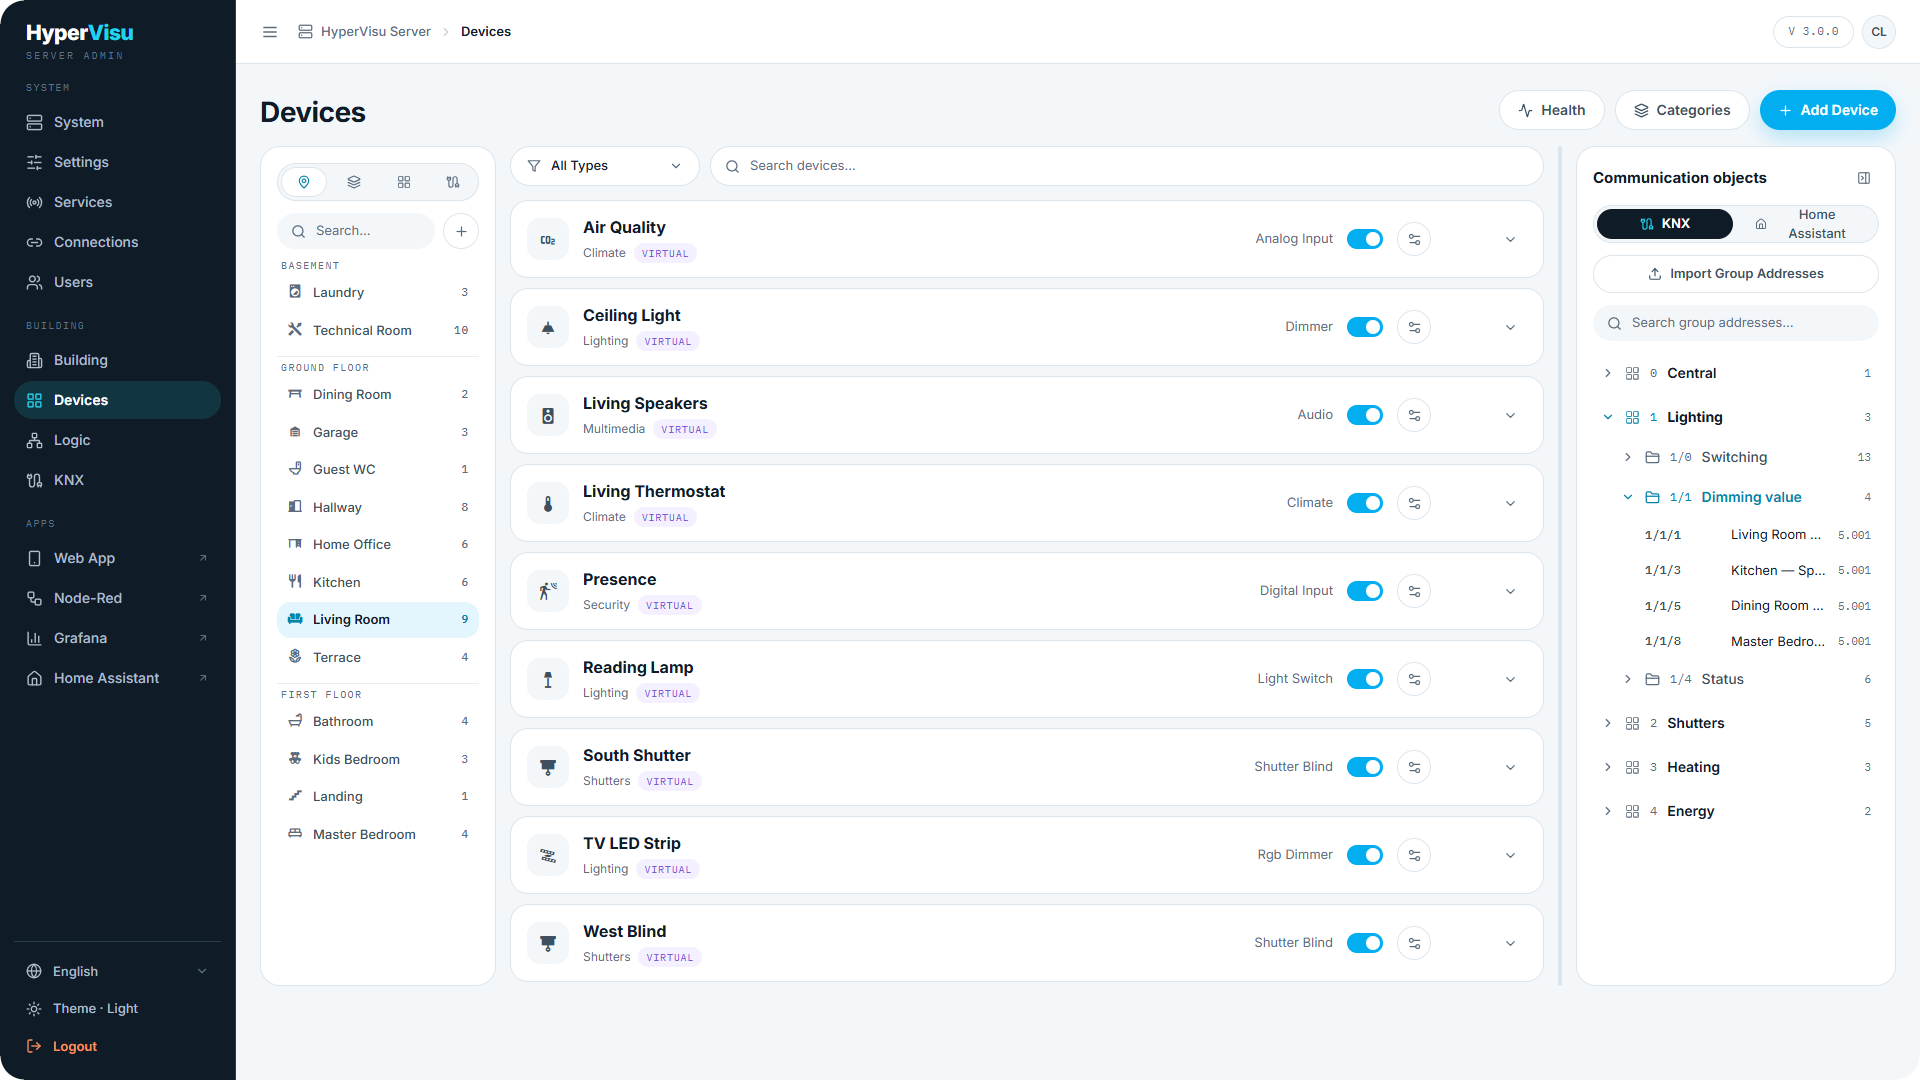Switch to the Home Assistant tab
The image size is (1920, 1080).
pyautogui.click(x=1806, y=224)
